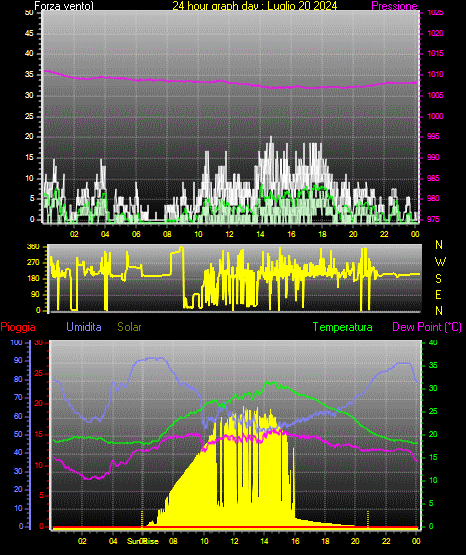Click the 'SunRise' marker label on time axis

point(143,541)
